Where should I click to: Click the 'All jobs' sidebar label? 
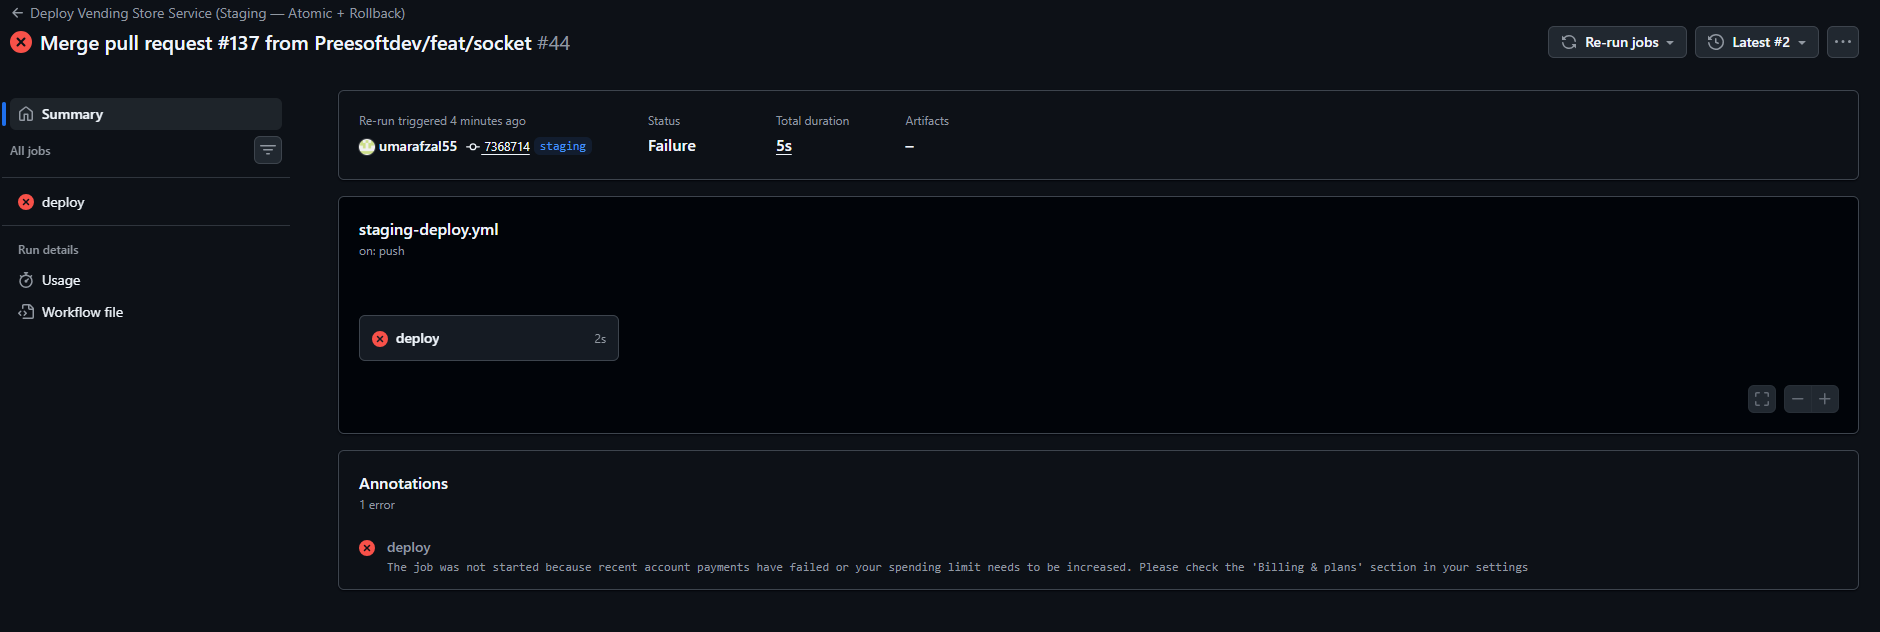(x=30, y=151)
